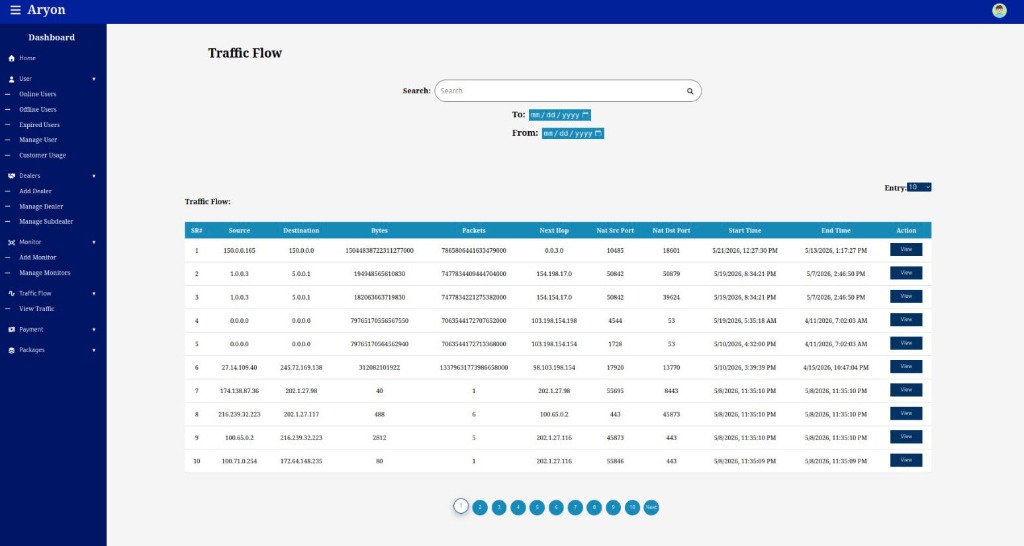Screen dimensions: 1024x546
Task: Click the Packages section icon
Action: [x=11, y=350]
